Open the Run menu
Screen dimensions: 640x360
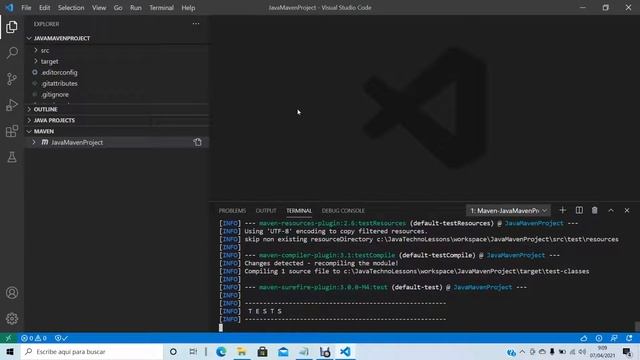coord(136,8)
